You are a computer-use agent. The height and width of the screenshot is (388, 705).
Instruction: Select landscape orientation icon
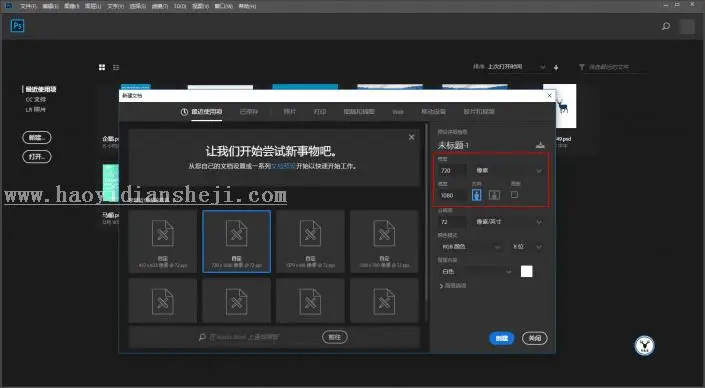coord(494,195)
